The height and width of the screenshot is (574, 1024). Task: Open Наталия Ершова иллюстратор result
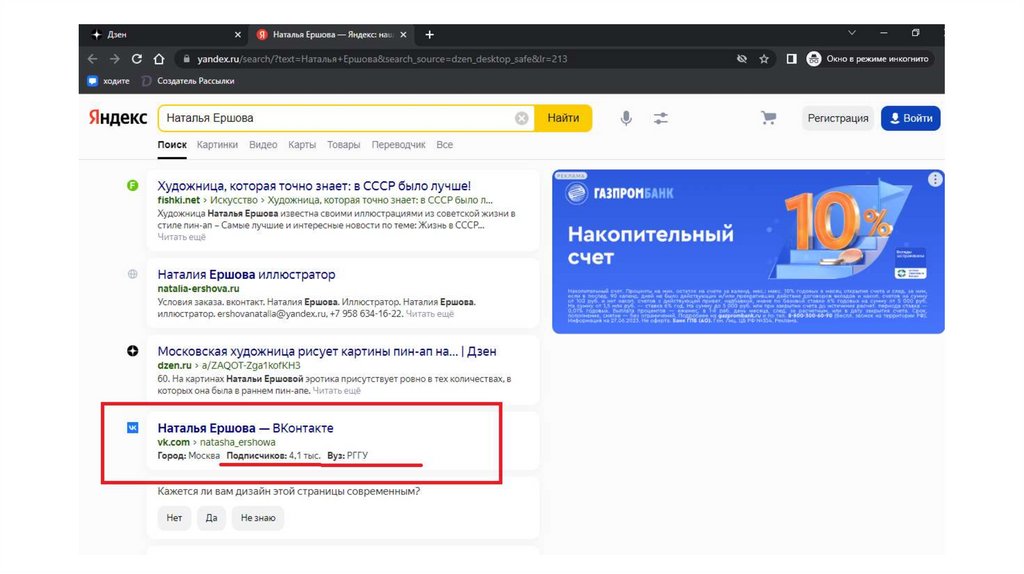click(246, 275)
